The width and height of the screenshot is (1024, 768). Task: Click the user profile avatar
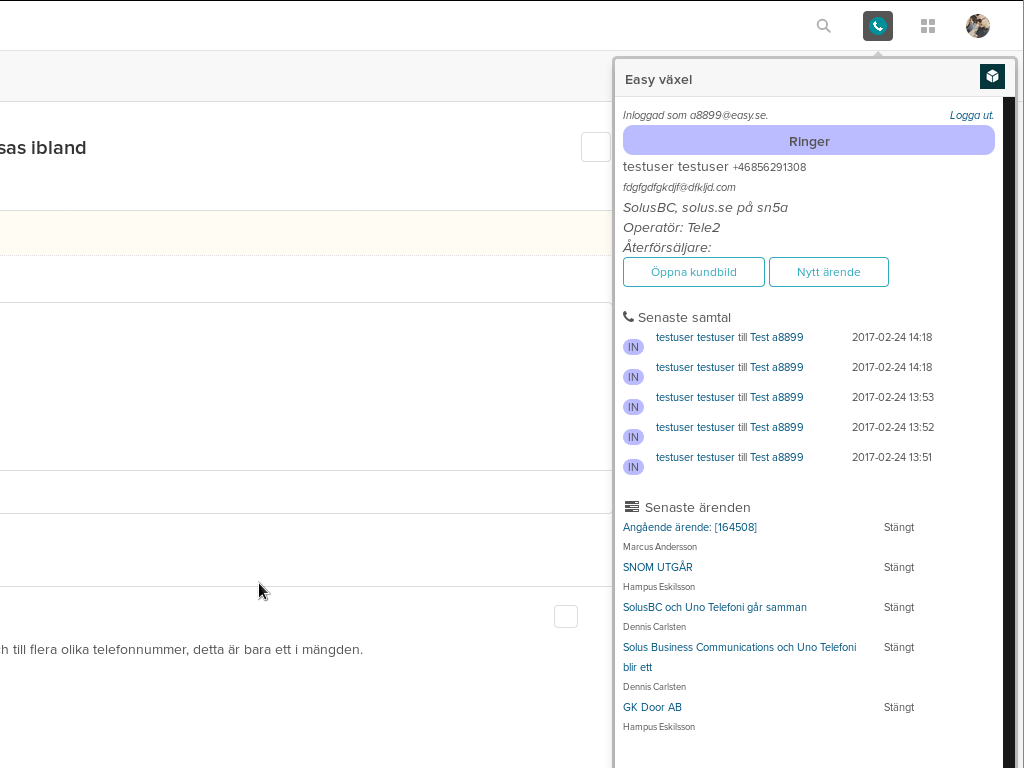click(x=977, y=26)
